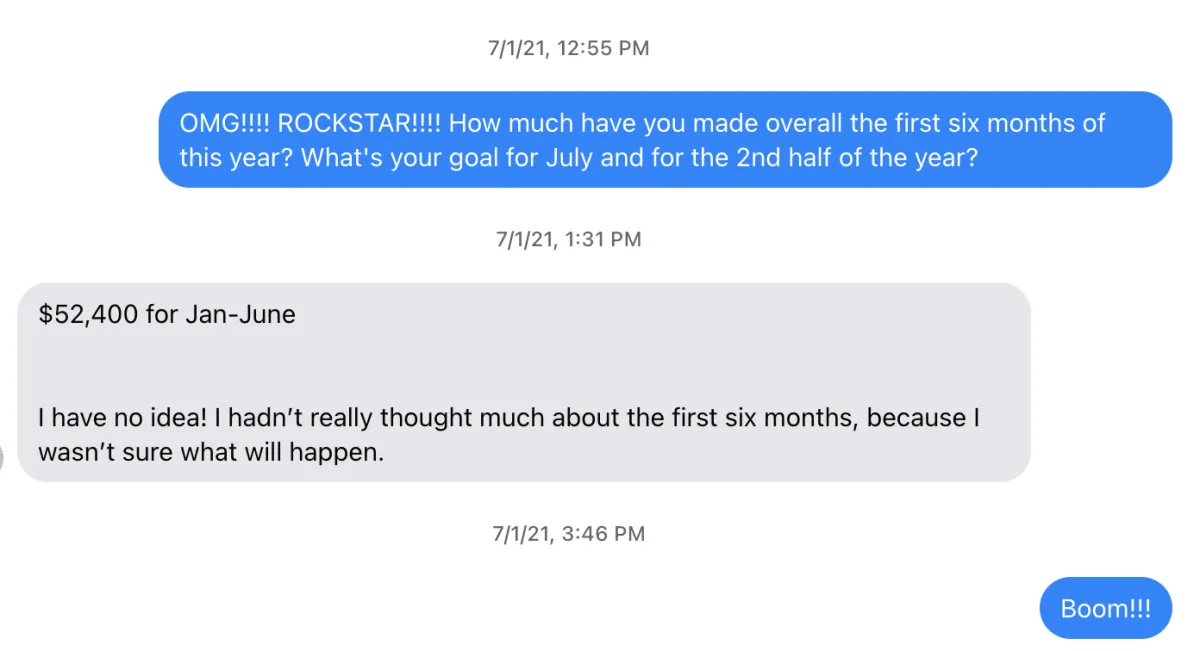Image resolution: width=1200 pixels, height=651 pixels.
Task: Click the 'wasn't sure what will happen.' line
Action: (211, 452)
